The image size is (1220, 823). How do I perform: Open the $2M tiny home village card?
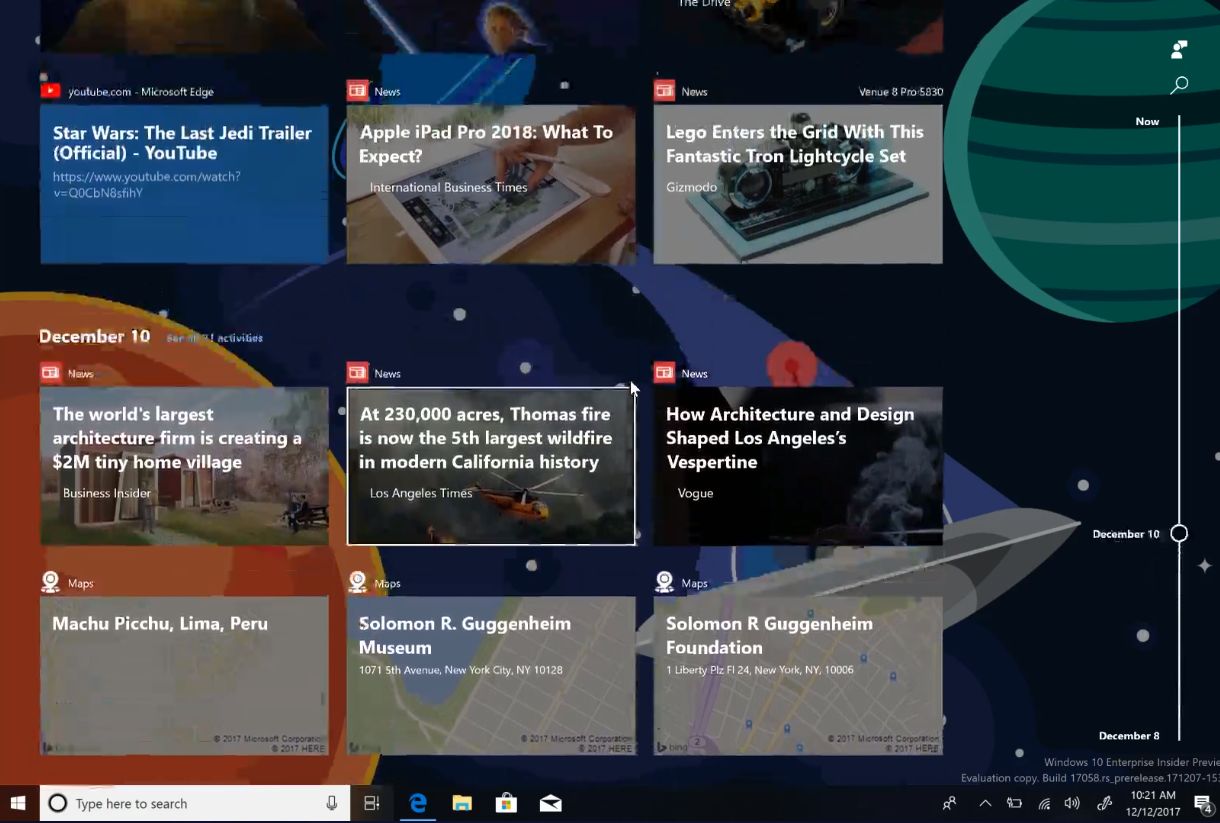[x=184, y=466]
